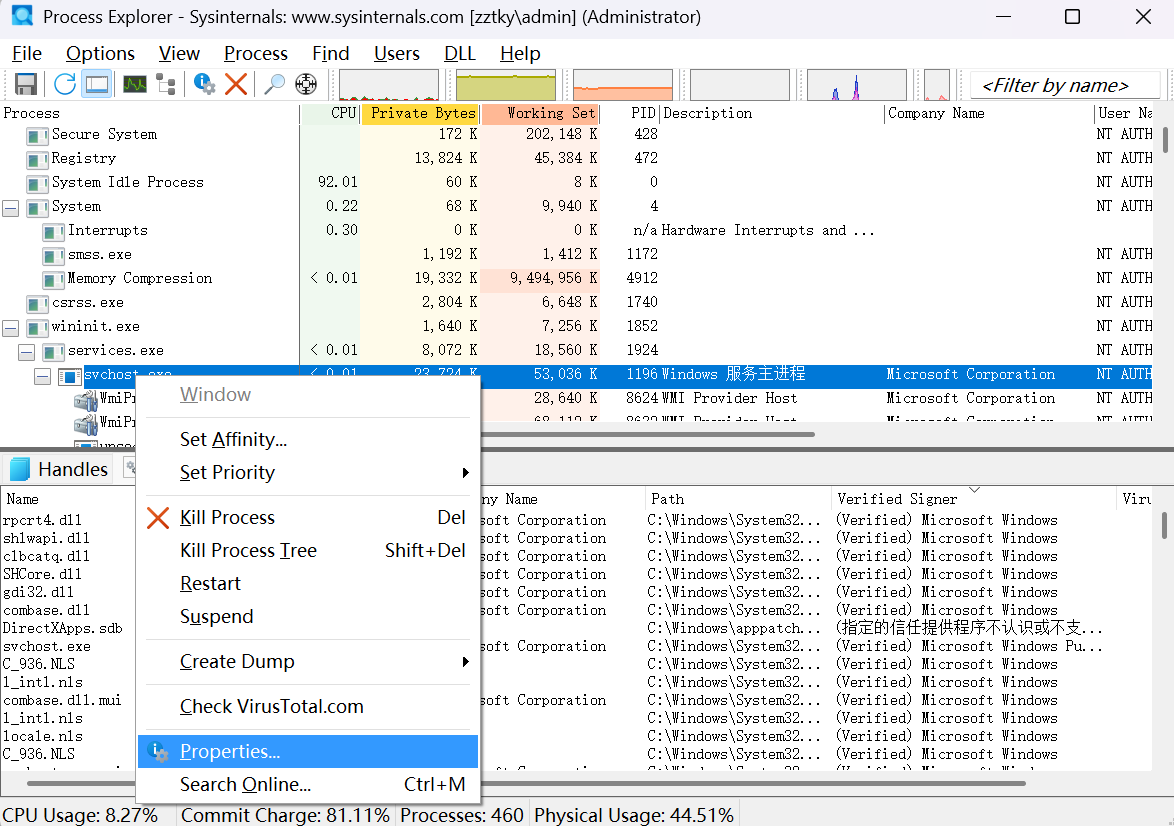
Task: Switch to the Handles tab
Action: 60,469
